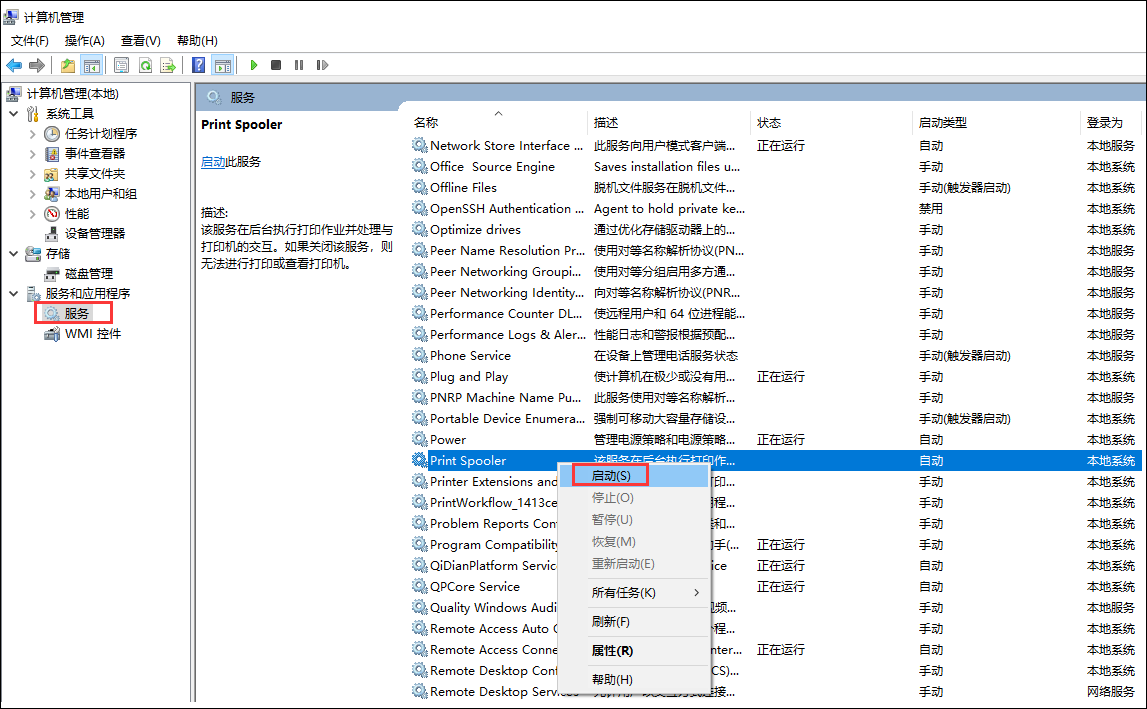
Task: Click the Up One Level folder icon
Action: tap(67, 65)
